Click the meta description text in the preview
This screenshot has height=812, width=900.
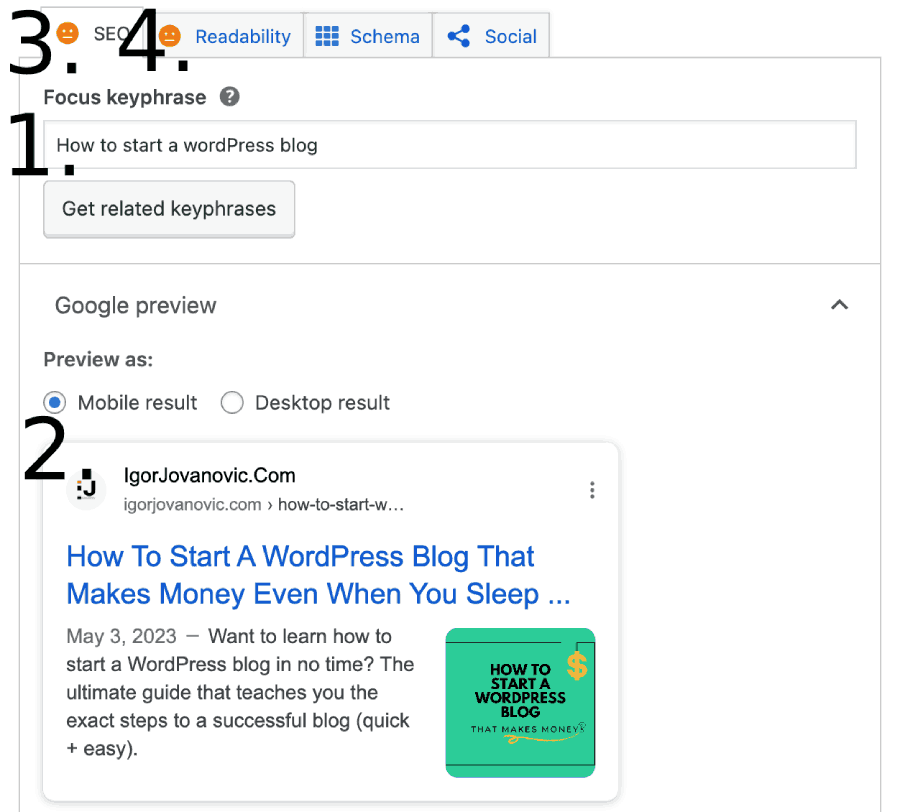pos(240,692)
